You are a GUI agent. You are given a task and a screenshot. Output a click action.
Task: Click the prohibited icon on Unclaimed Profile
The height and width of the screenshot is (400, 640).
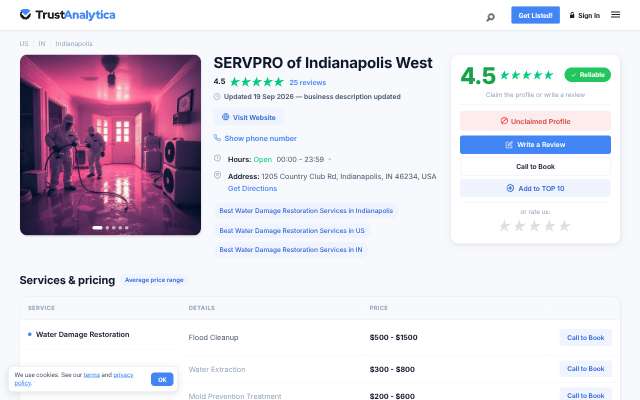point(504,121)
